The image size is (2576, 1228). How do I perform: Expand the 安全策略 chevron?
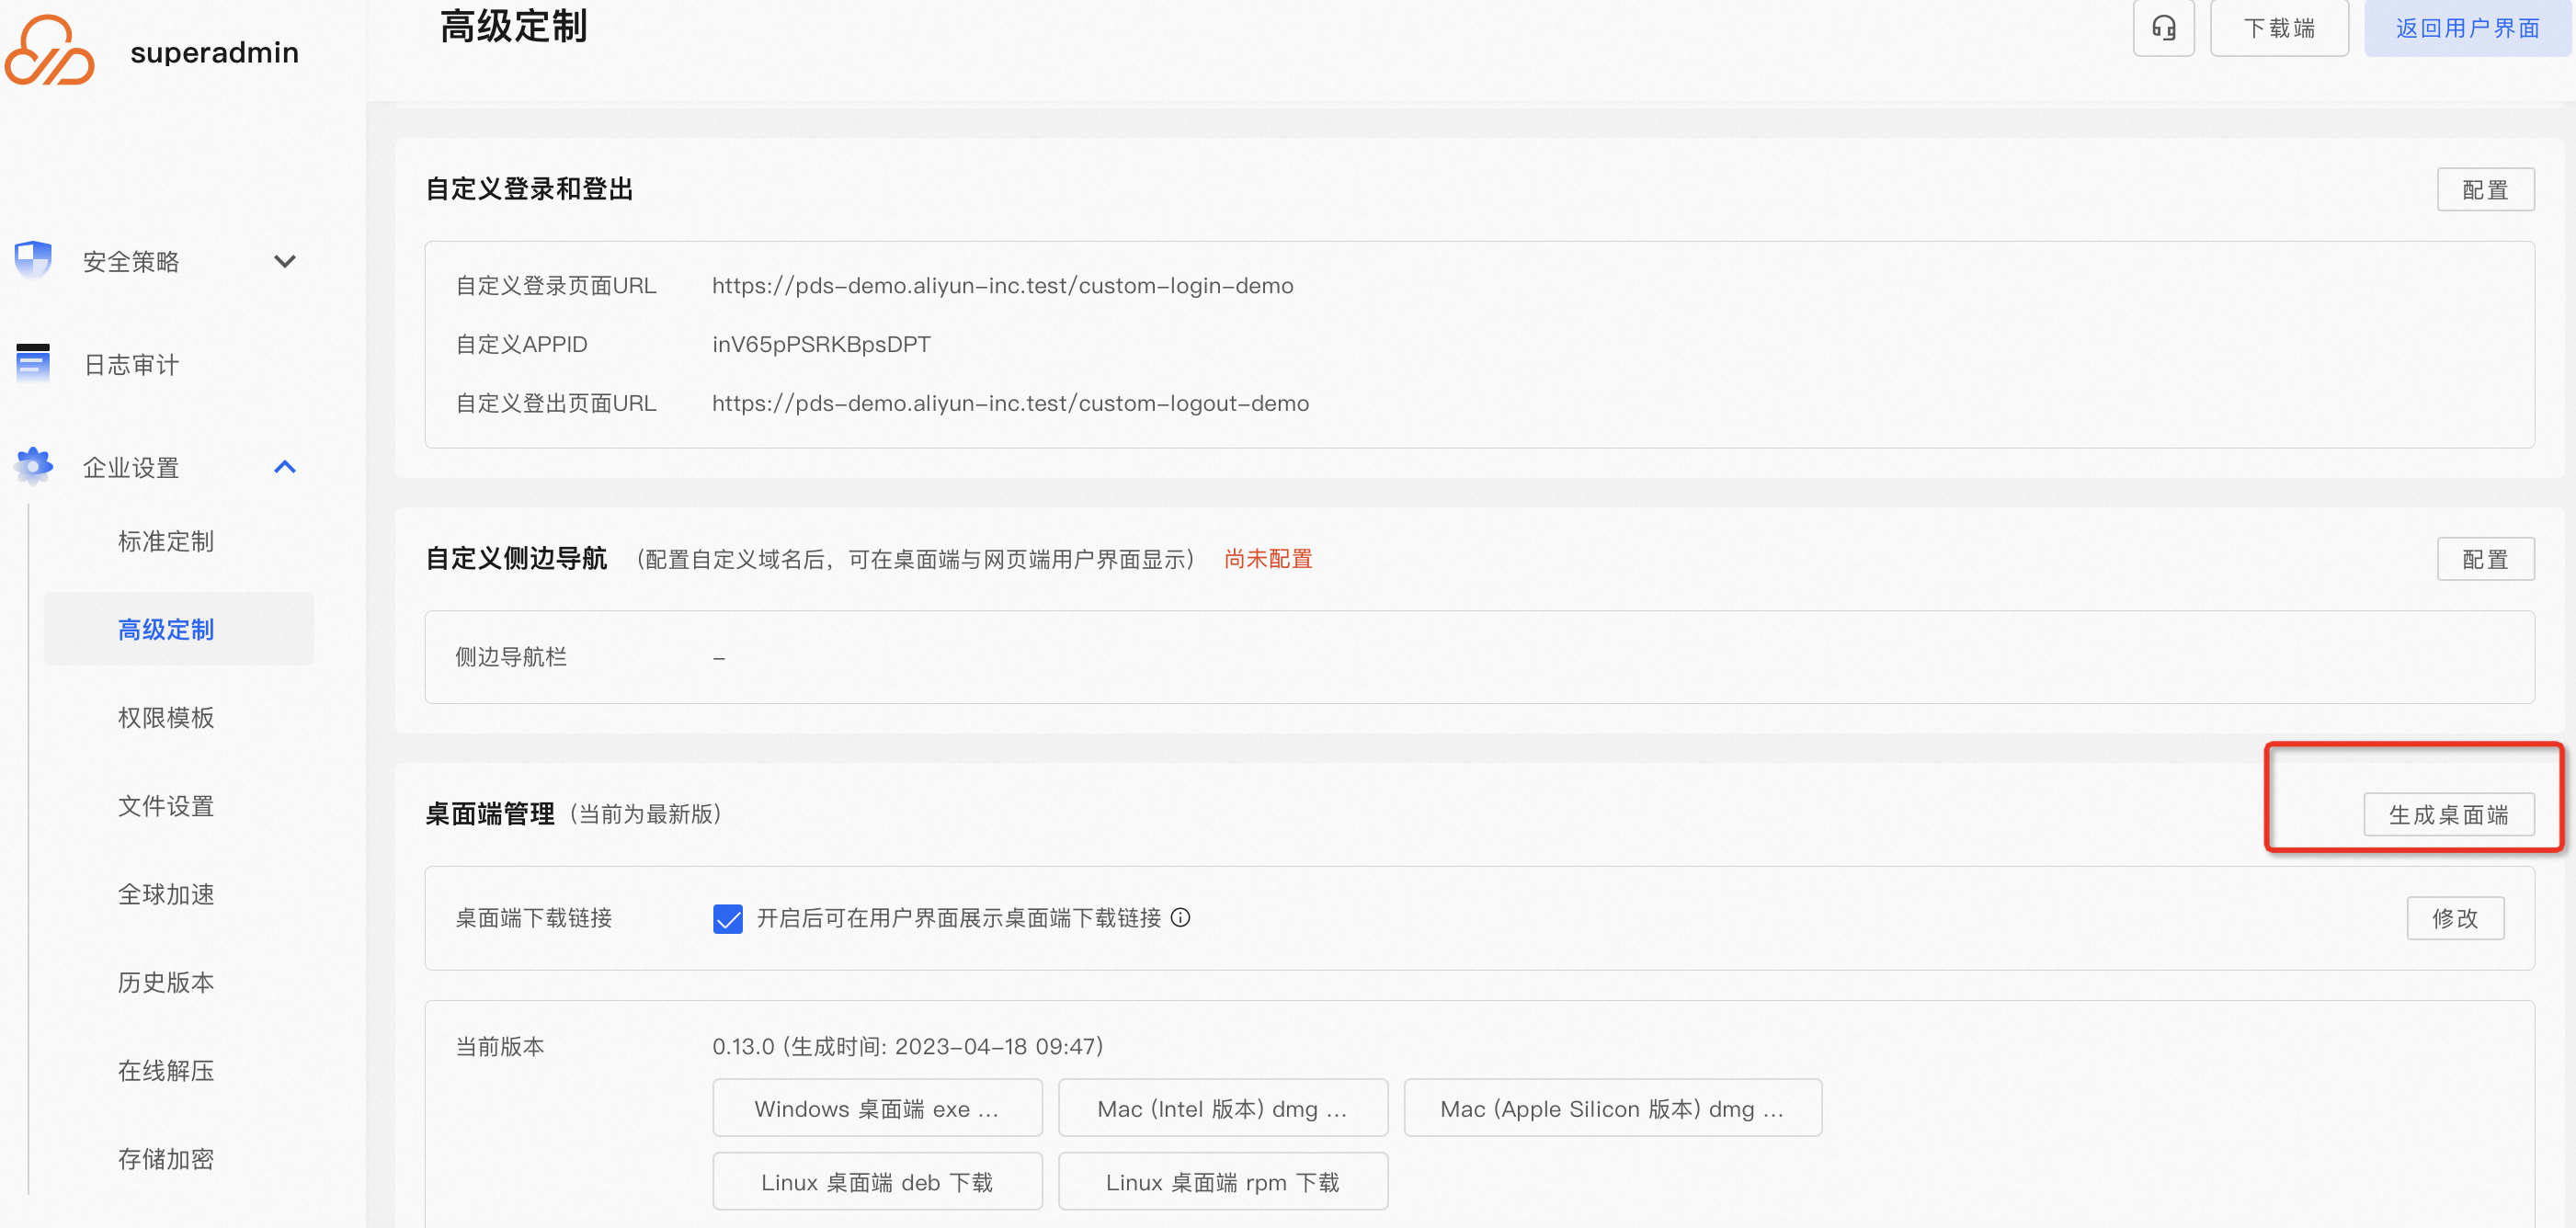(x=285, y=261)
